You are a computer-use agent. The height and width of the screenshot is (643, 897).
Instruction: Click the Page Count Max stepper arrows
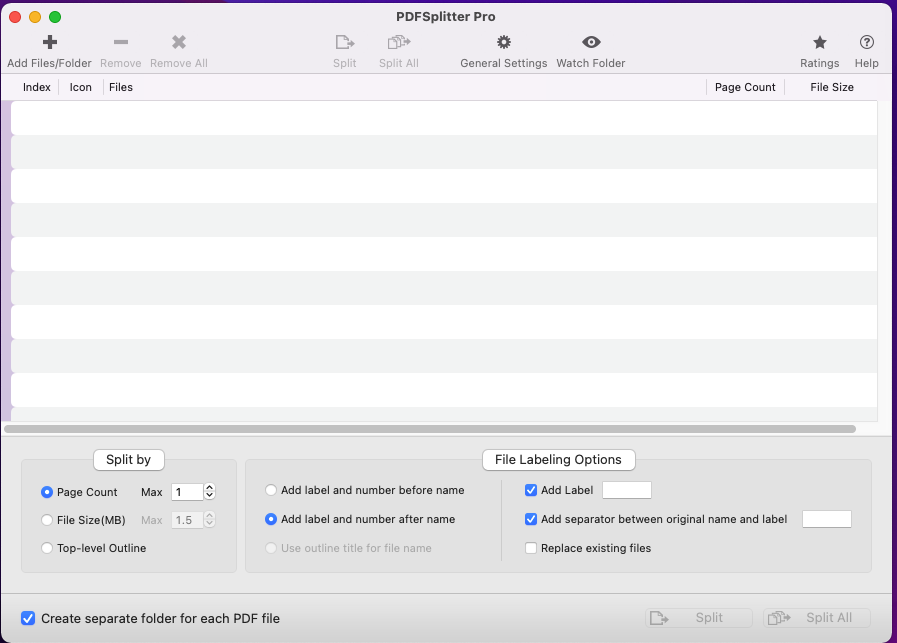pos(209,491)
